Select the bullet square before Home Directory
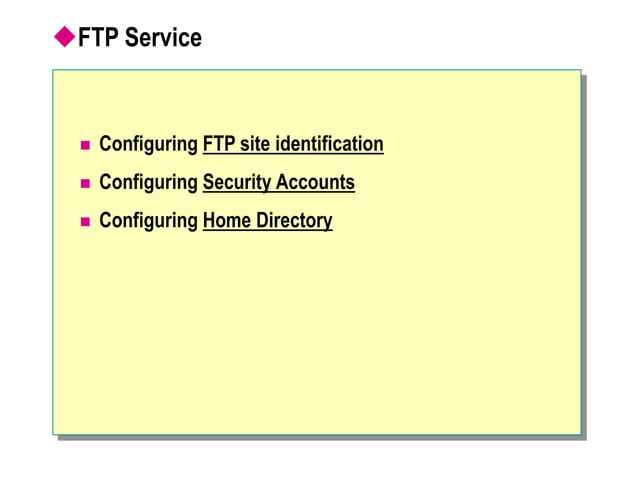Screen dimensions: 638x478 [x=85, y=222]
